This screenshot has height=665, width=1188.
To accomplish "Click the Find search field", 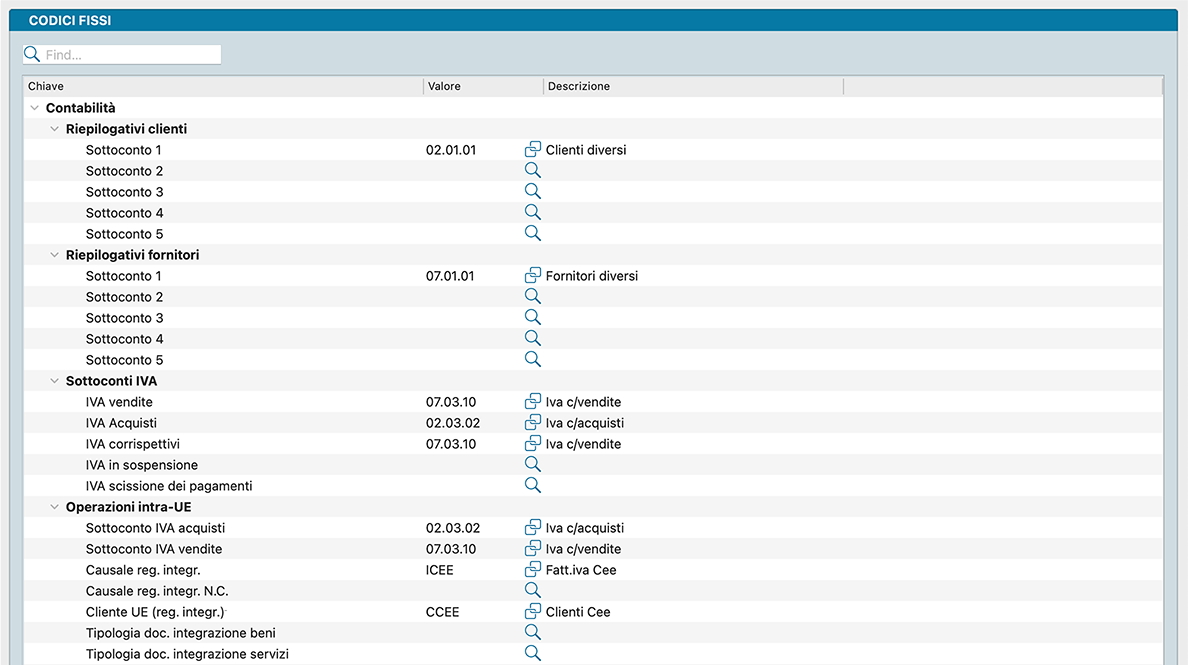I will point(130,55).
